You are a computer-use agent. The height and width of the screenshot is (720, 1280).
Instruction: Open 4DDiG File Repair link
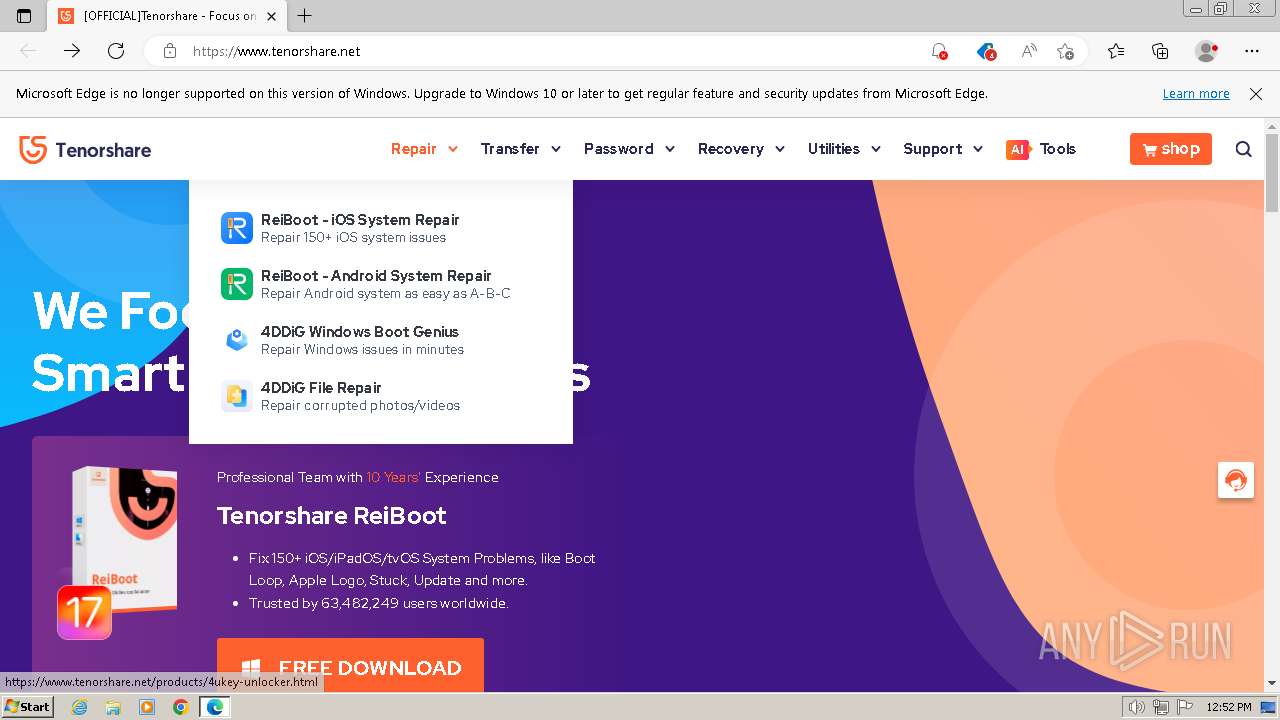pyautogui.click(x=321, y=388)
